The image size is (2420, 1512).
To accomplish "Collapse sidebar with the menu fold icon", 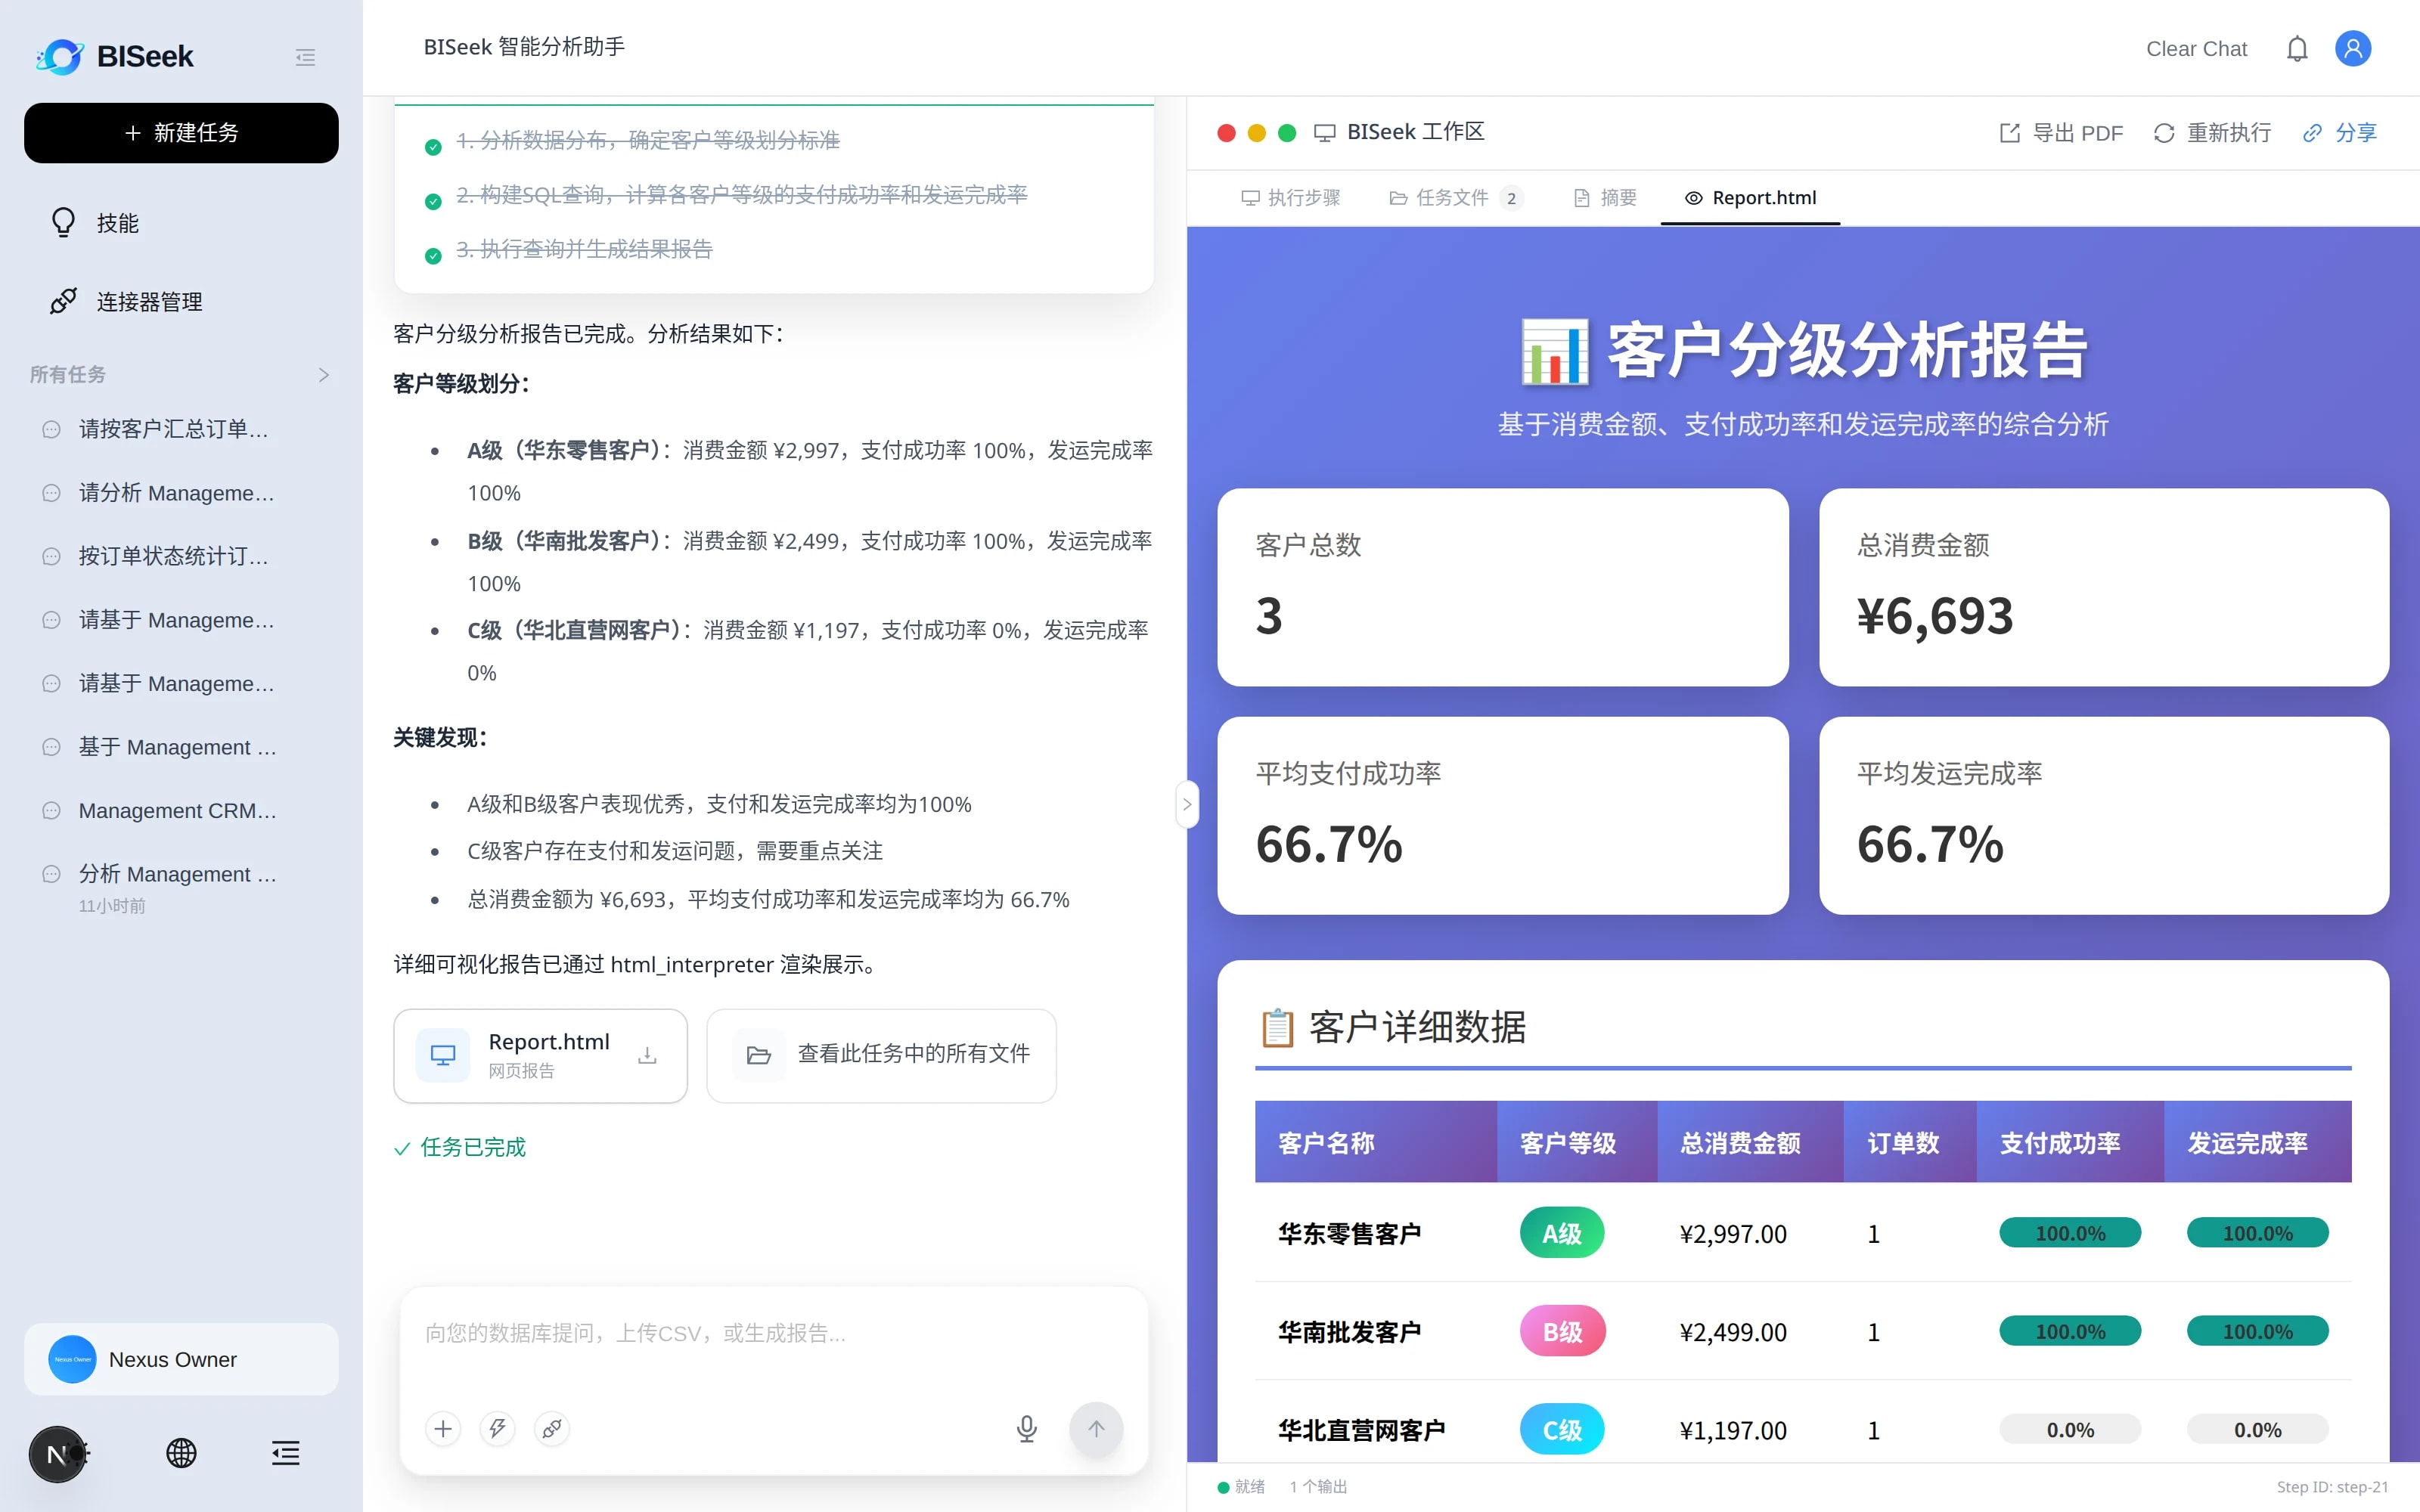I will (x=305, y=57).
